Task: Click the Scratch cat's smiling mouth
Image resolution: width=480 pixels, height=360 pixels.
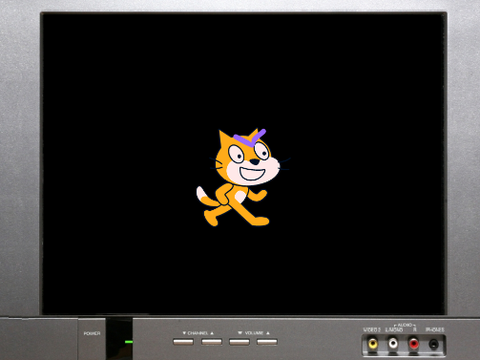Action: 252,174
